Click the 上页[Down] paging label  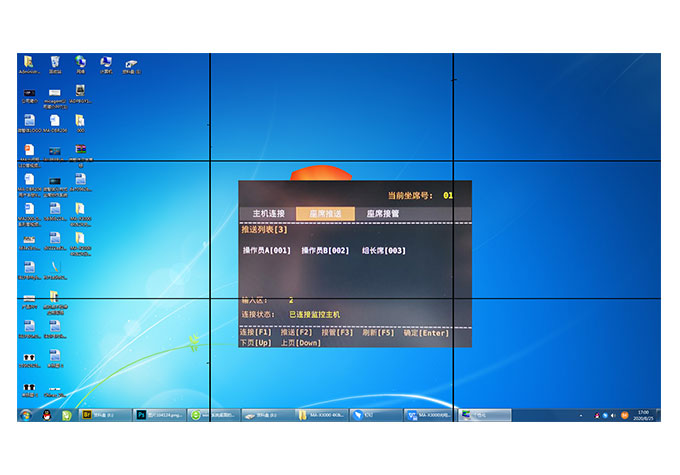tap(301, 342)
